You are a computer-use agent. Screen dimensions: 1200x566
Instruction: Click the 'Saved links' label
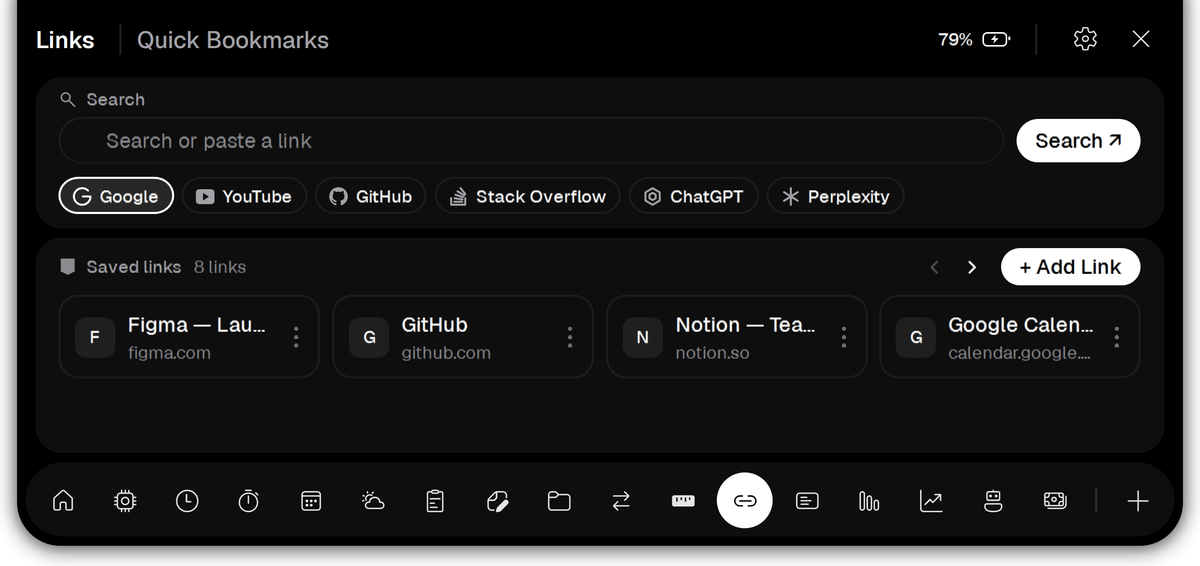pyautogui.click(x=134, y=267)
